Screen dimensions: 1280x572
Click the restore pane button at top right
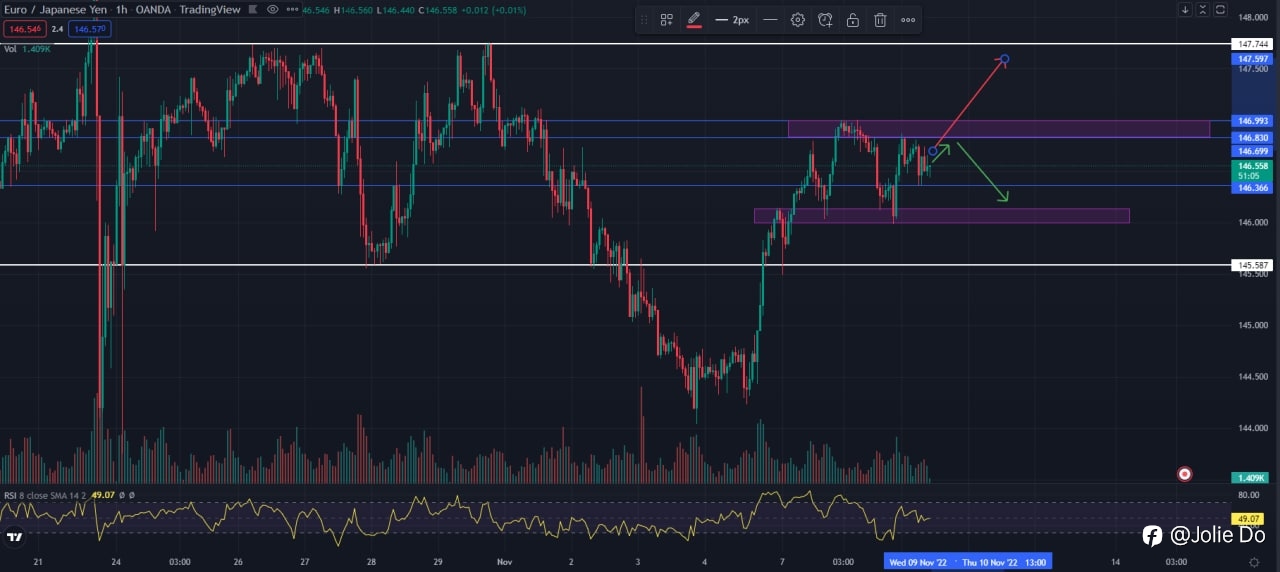[x=1221, y=9]
